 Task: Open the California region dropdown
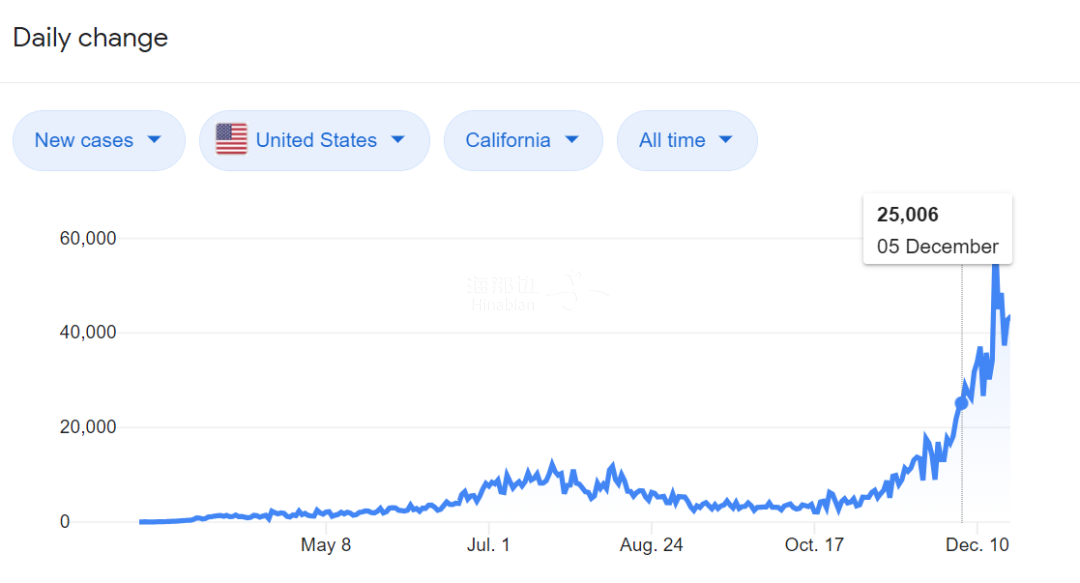point(522,140)
